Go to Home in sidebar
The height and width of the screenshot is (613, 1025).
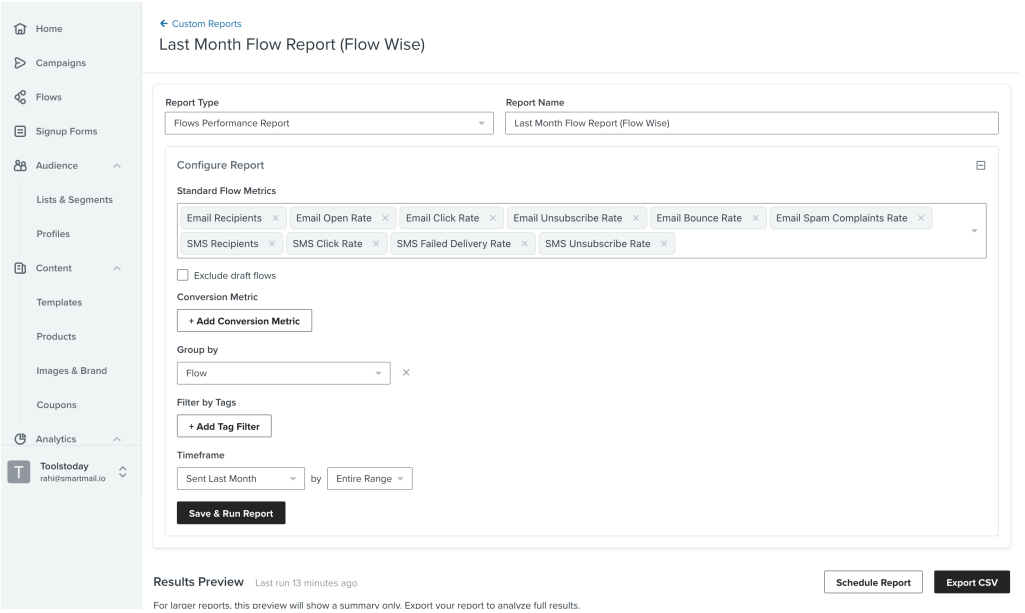point(49,29)
